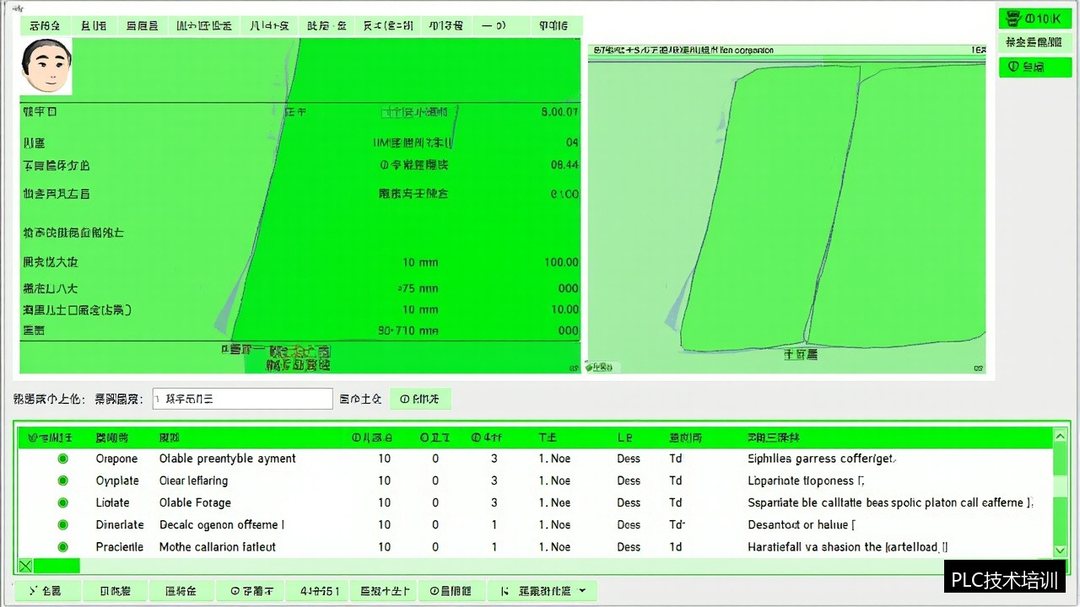Click "Siphilles garress cofferlget" description
This screenshot has width=1080, height=607.
[x=822, y=459]
